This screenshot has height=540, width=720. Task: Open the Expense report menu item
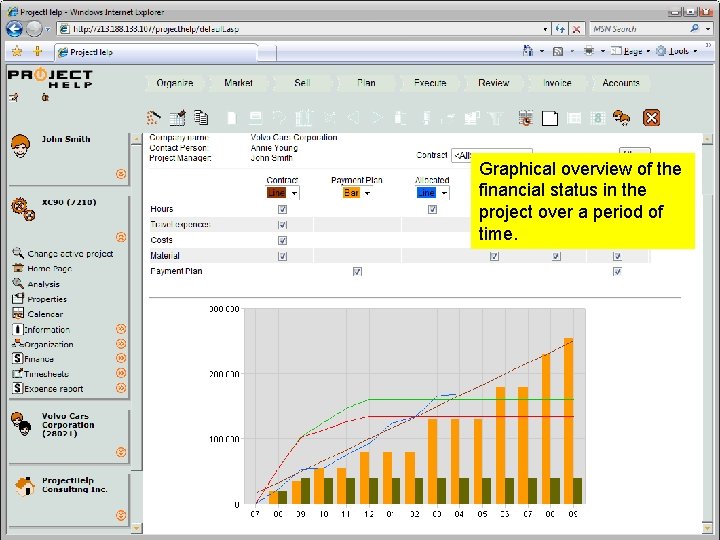tap(53, 388)
